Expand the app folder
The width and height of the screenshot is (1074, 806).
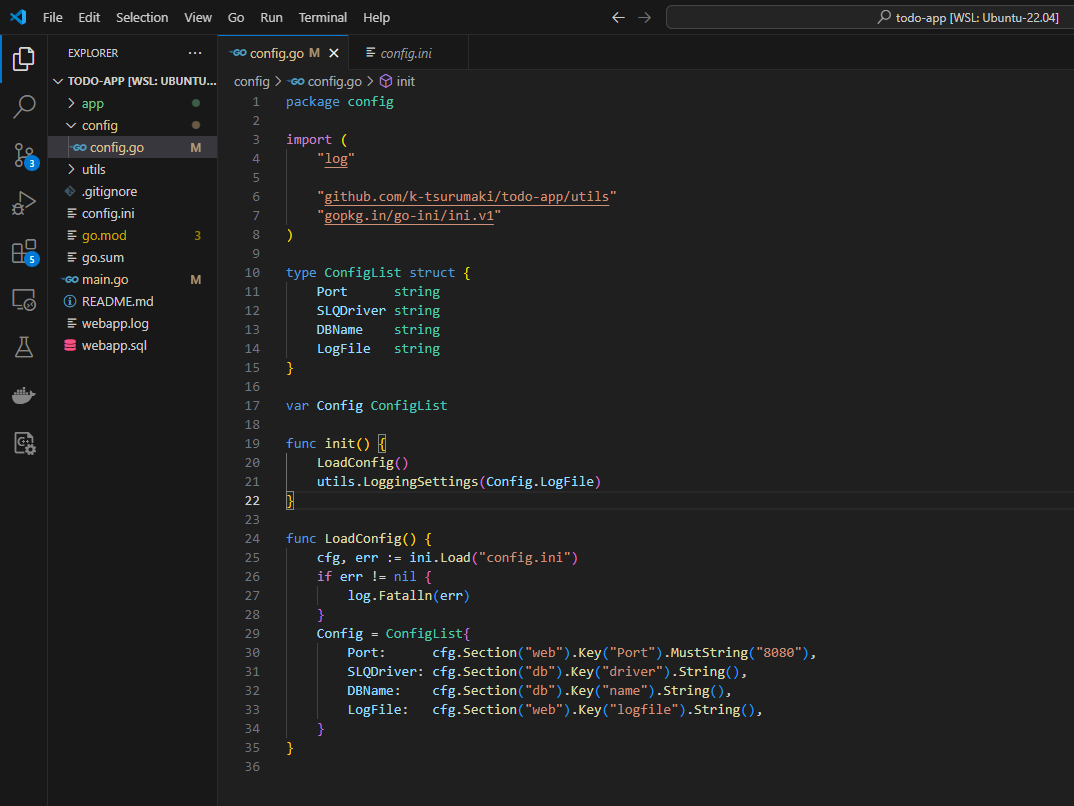92,103
